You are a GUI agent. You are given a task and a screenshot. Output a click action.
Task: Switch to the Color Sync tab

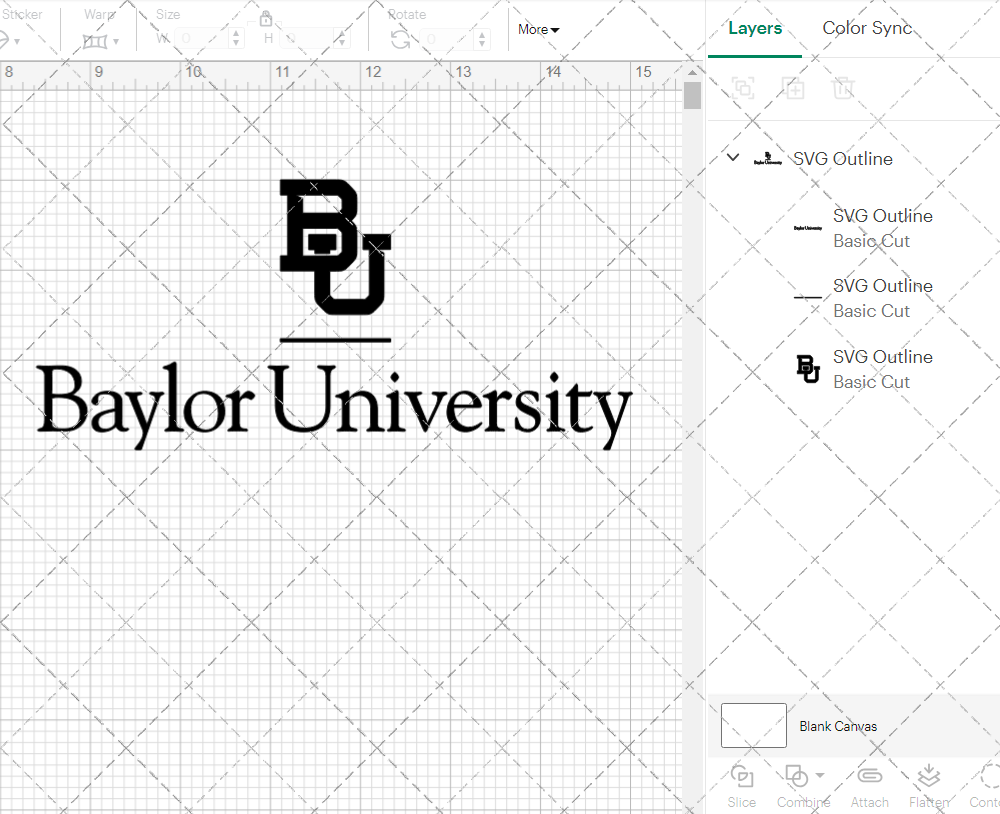click(867, 28)
